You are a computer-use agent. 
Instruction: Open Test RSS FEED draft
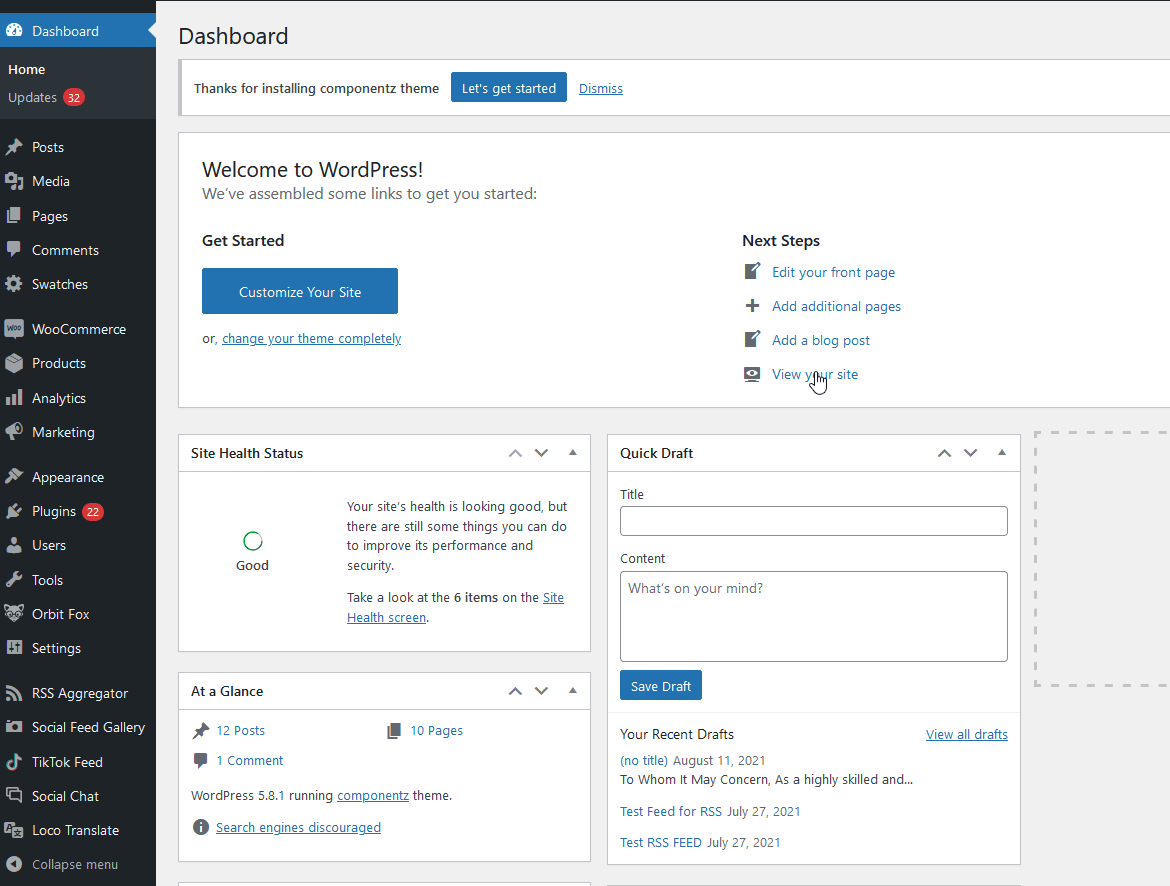(x=661, y=843)
